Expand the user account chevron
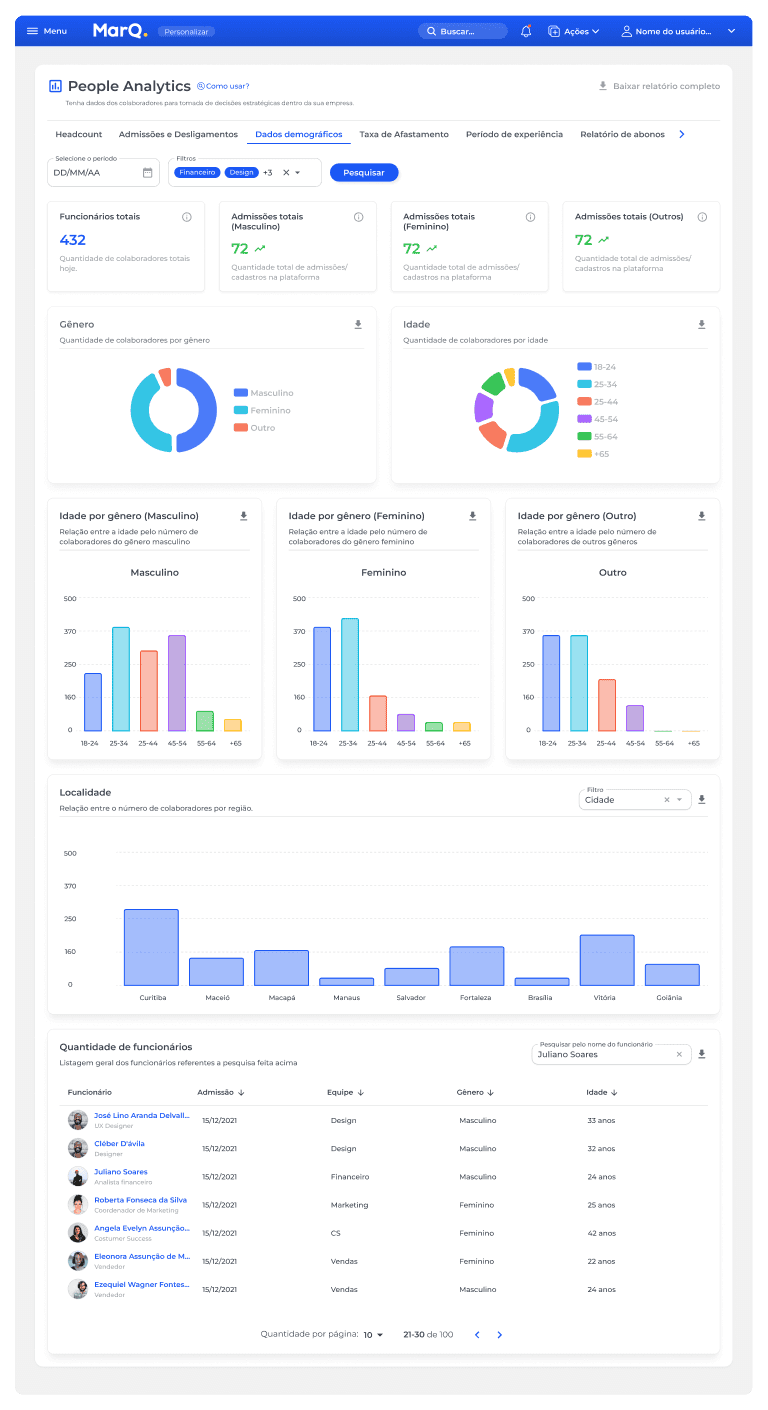768x1410 pixels. [x=731, y=31]
